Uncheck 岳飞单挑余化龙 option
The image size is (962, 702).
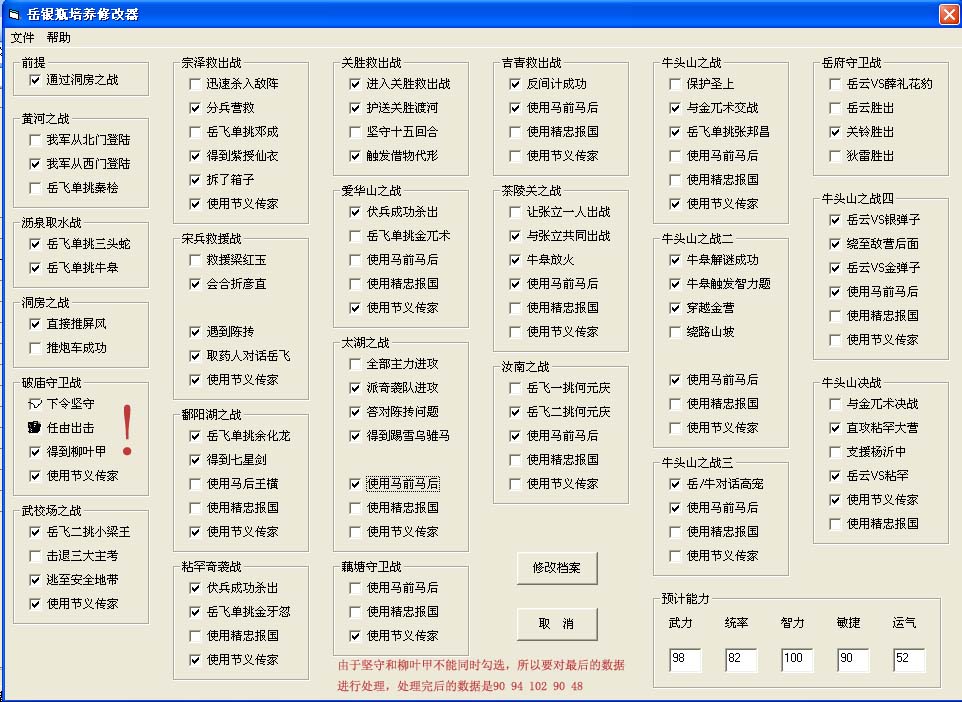pyautogui.click(x=195, y=436)
